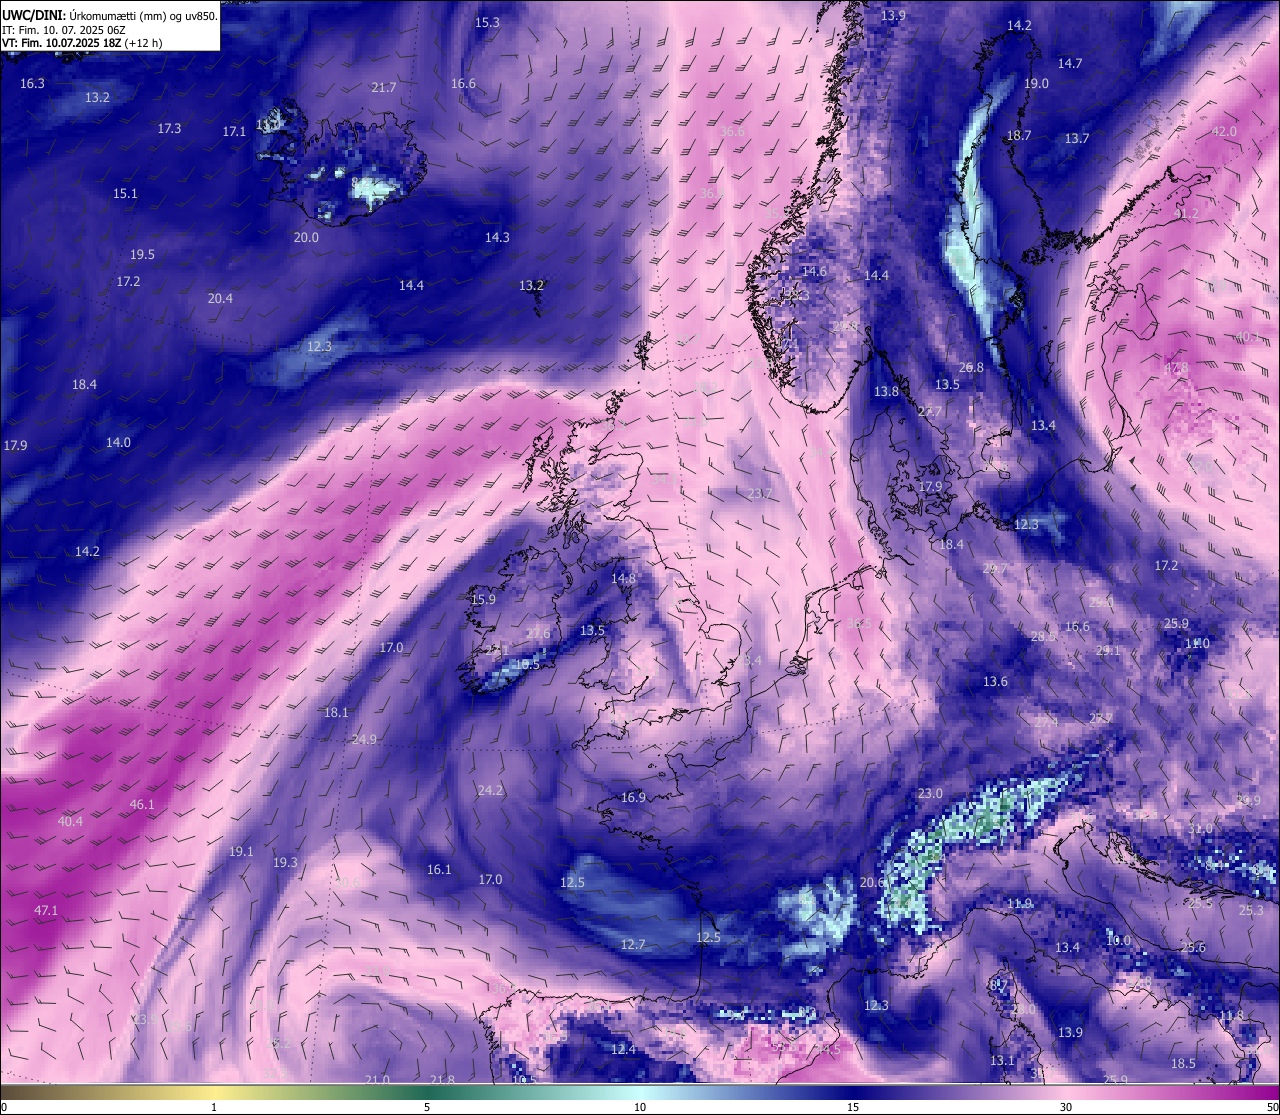Click the 20.4 value label
This screenshot has height=1115, width=1280.
pos(220,299)
